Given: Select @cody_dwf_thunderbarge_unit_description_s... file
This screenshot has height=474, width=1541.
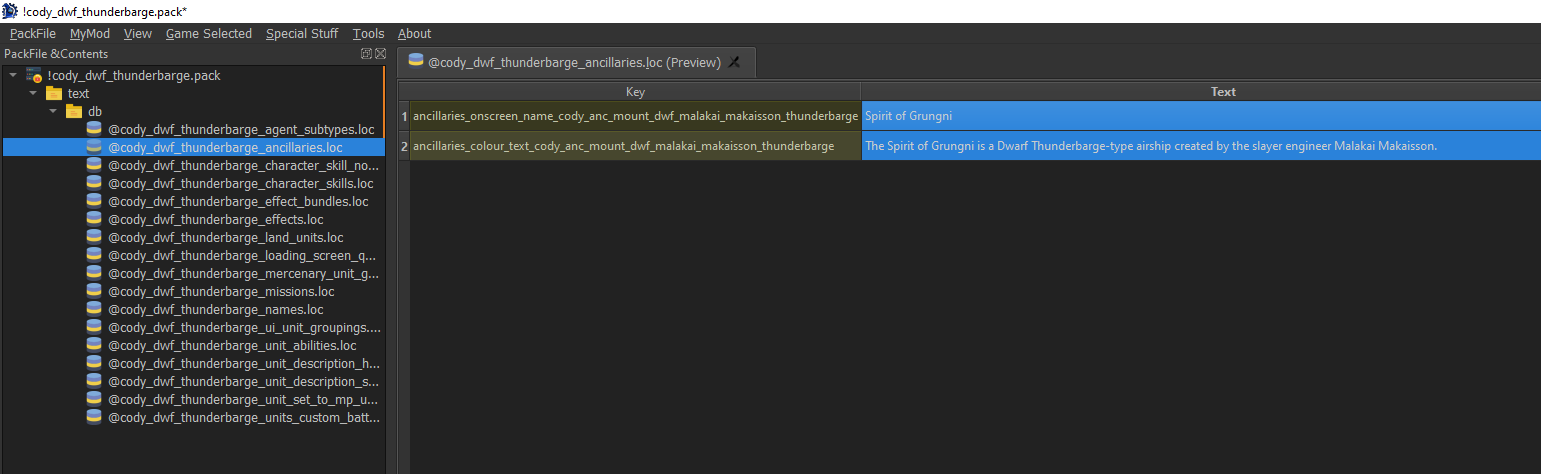Looking at the screenshot, I should (243, 381).
